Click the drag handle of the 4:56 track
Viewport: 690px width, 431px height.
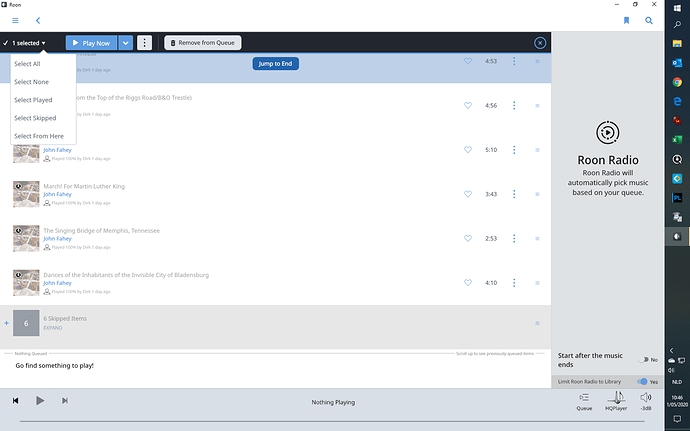click(x=537, y=106)
